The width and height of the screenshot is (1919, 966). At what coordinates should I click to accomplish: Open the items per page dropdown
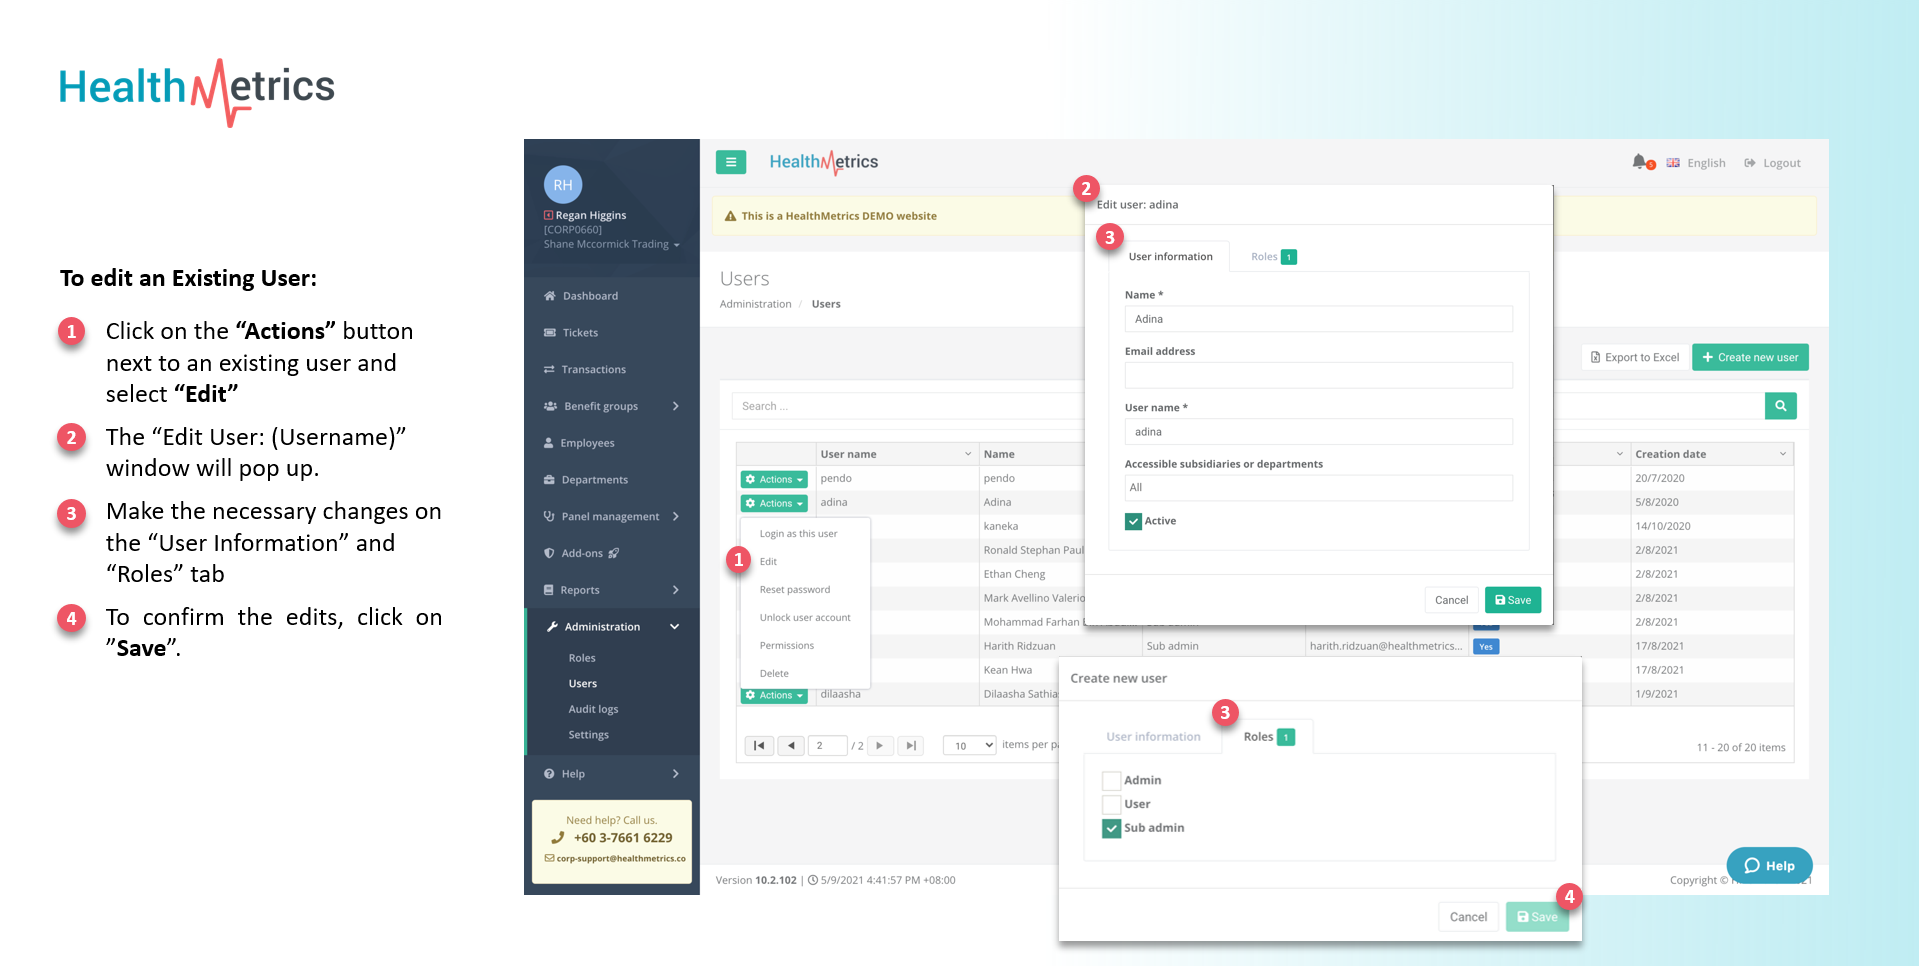[969, 746]
